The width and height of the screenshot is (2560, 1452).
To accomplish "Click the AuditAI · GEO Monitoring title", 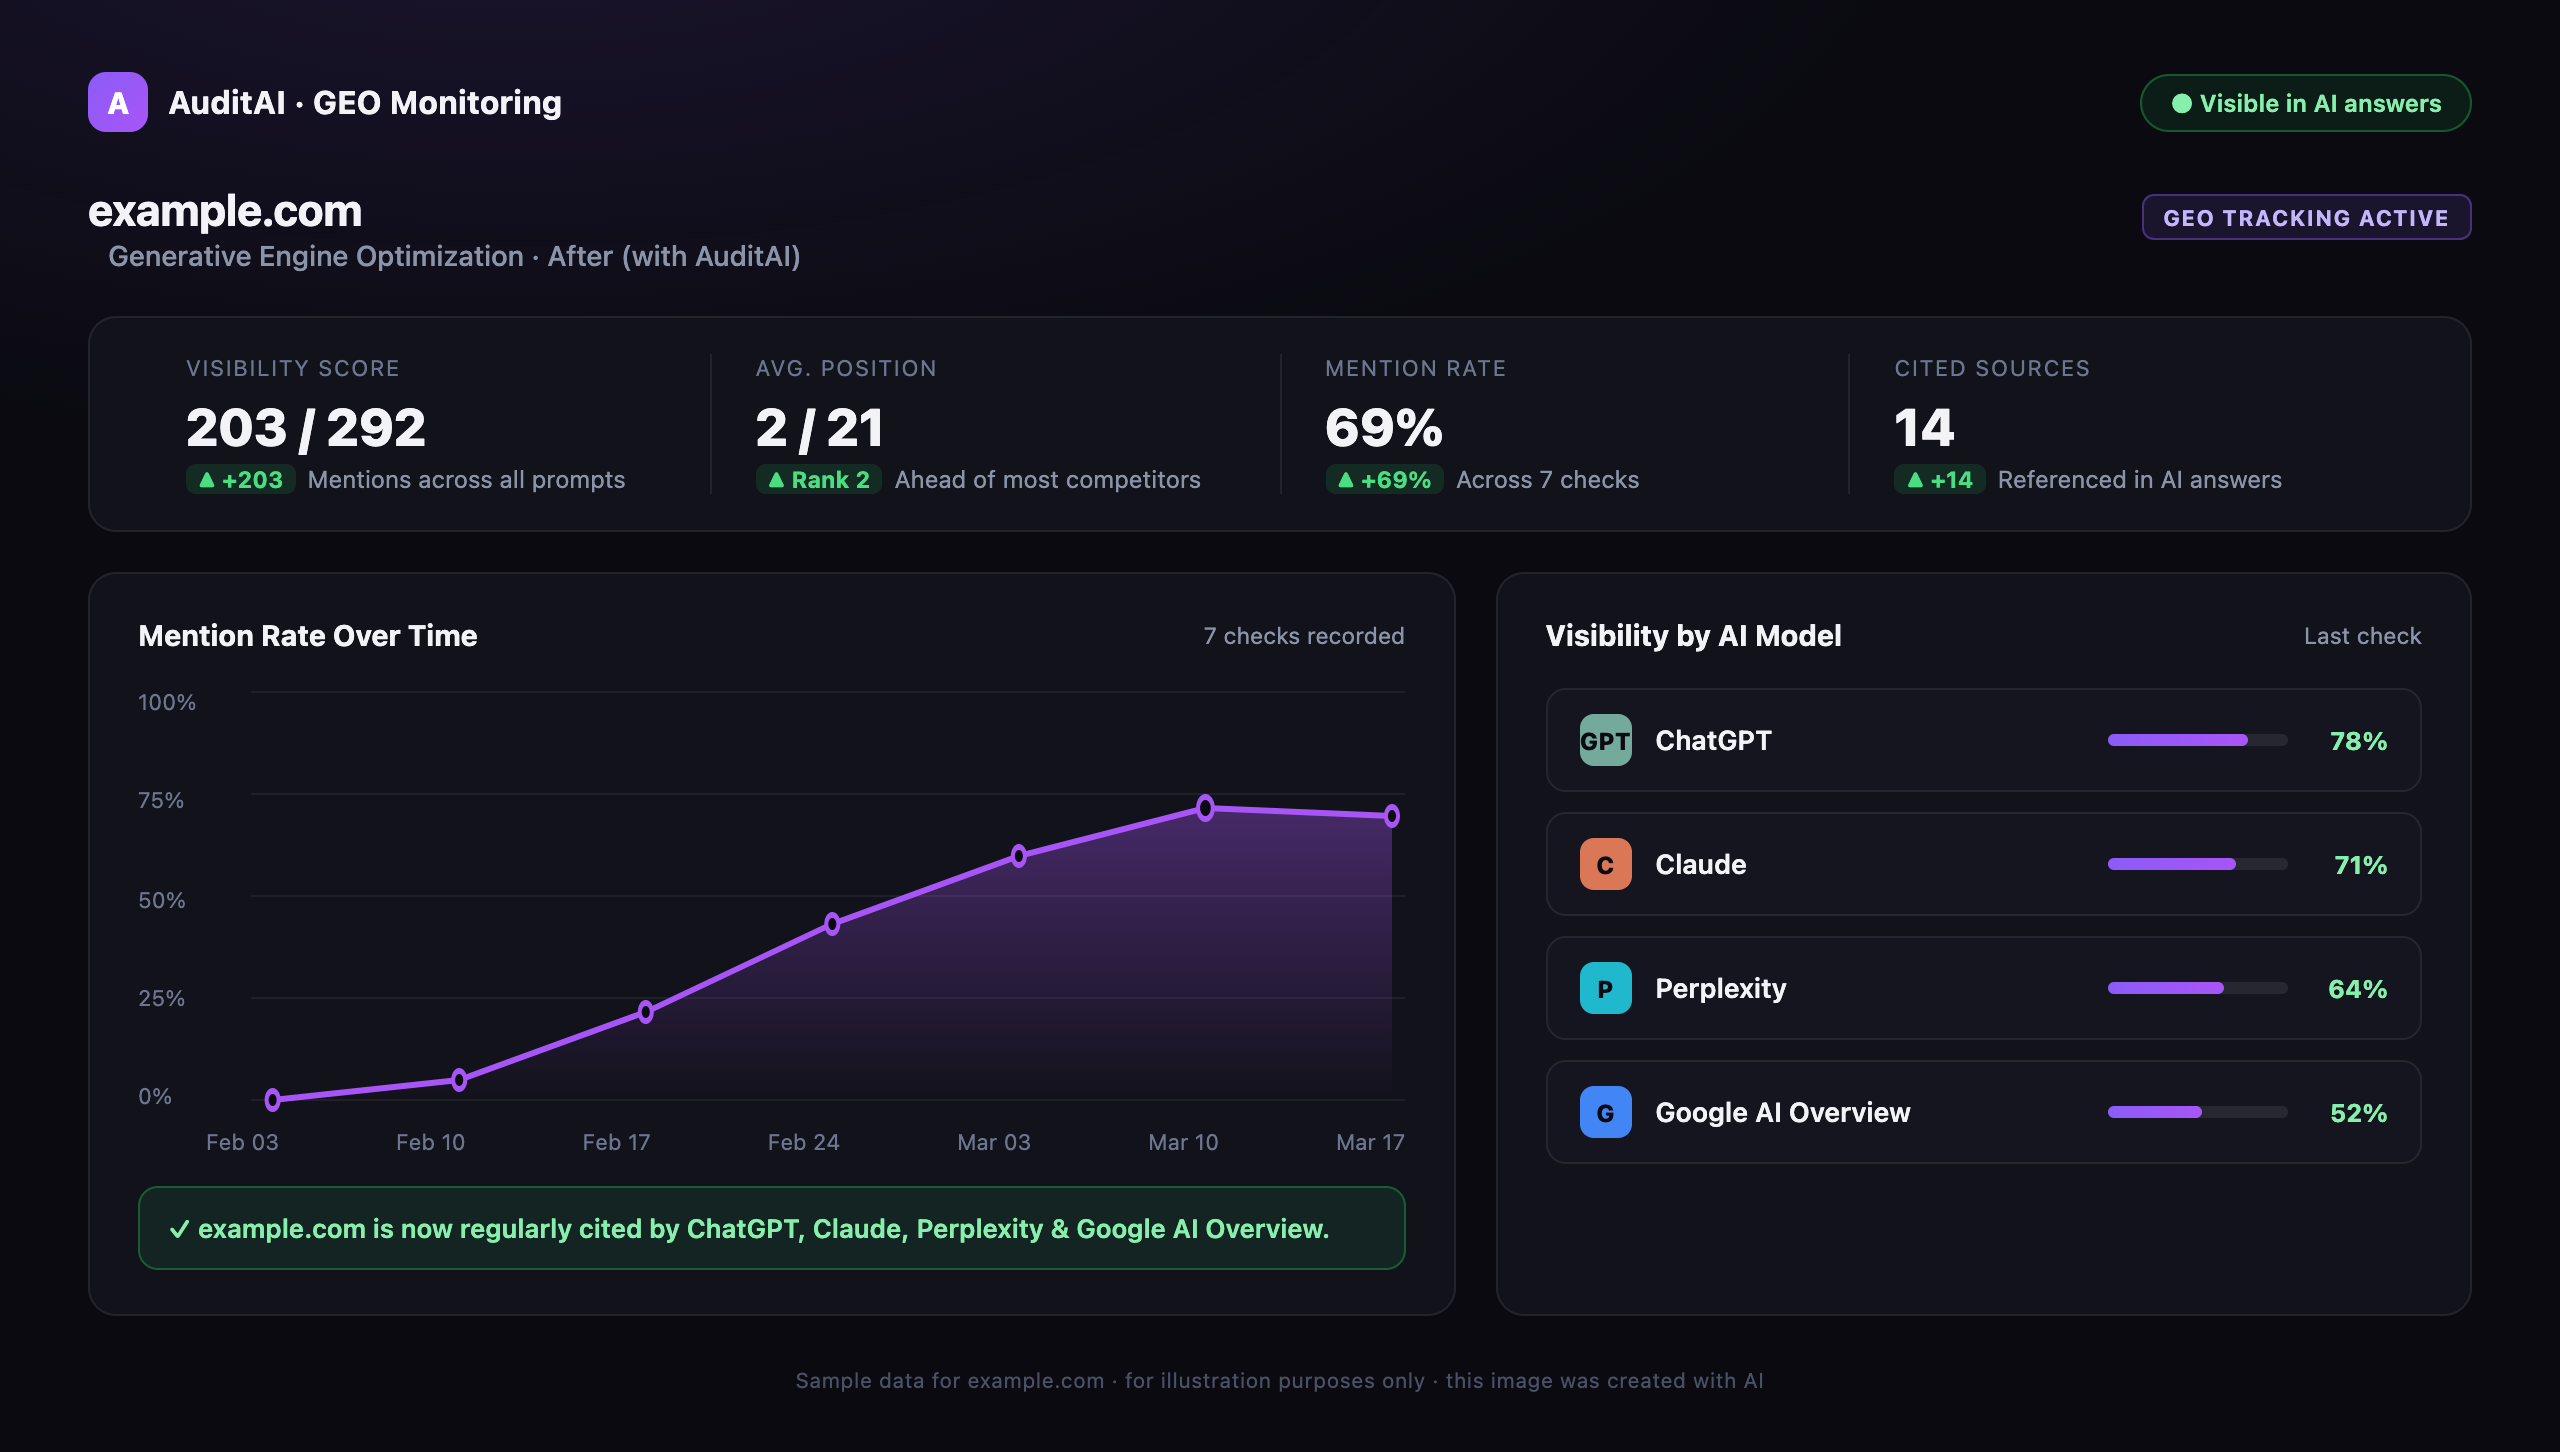I will tap(365, 103).
